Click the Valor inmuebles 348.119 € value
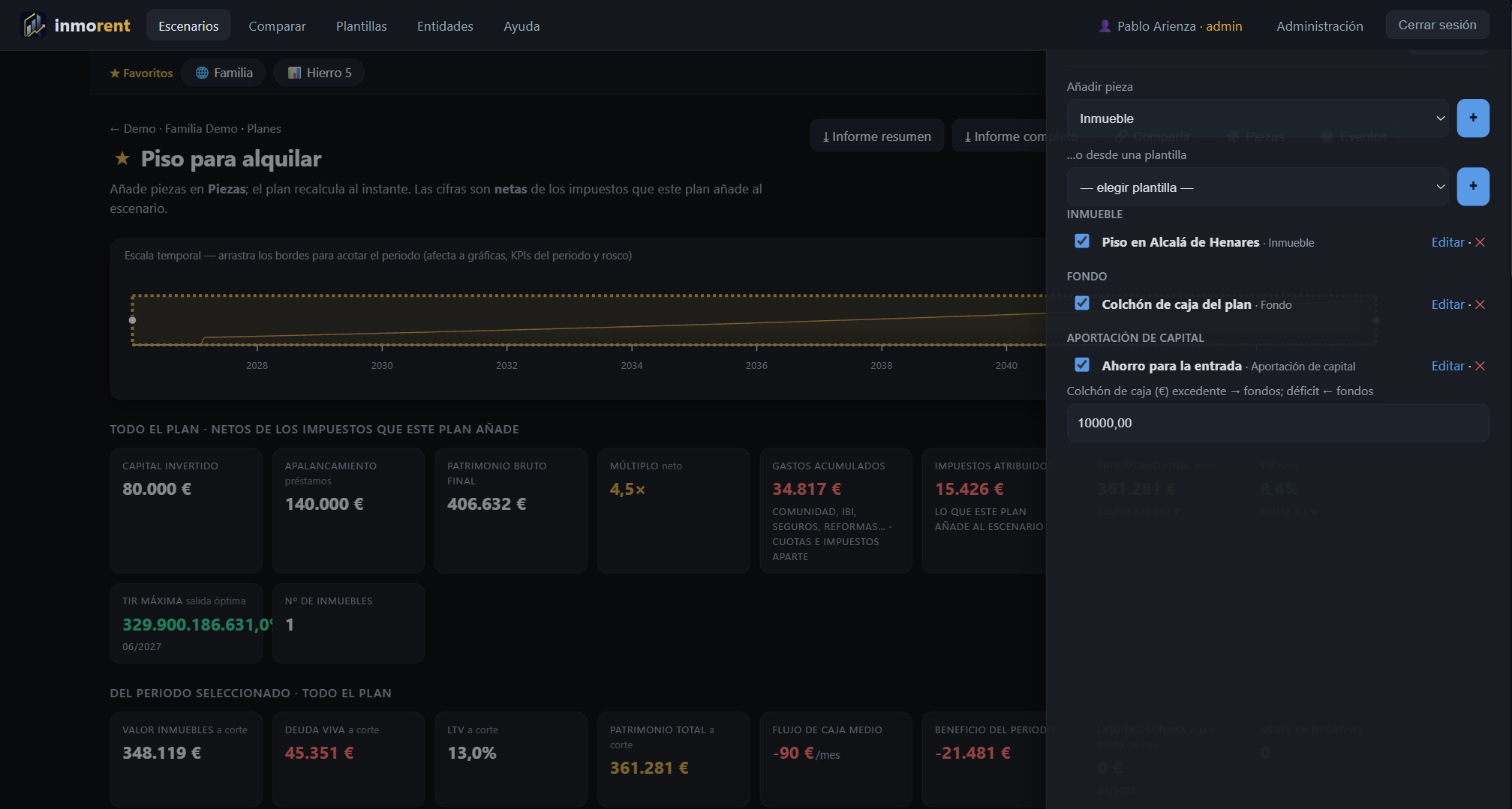 [x=162, y=753]
